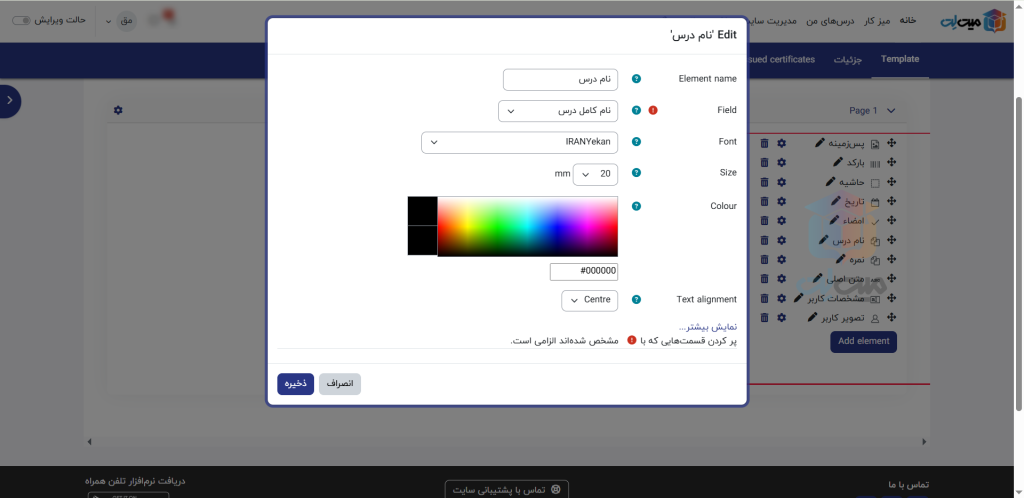Open gear settings for مشخصات کاربر

781,298
